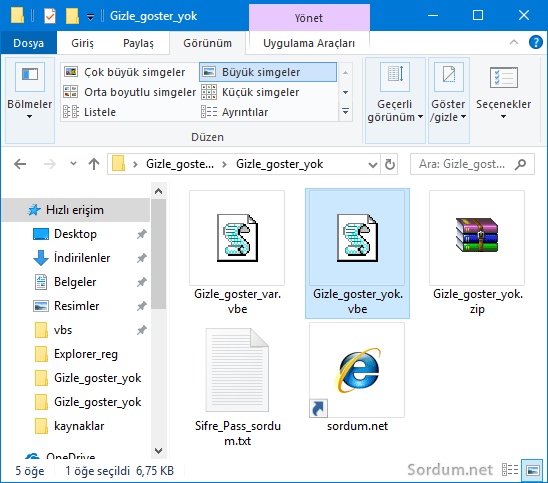Image resolution: width=548 pixels, height=483 pixels.
Task: Select Hızlı erişim in navigation pane
Action: pos(75,210)
